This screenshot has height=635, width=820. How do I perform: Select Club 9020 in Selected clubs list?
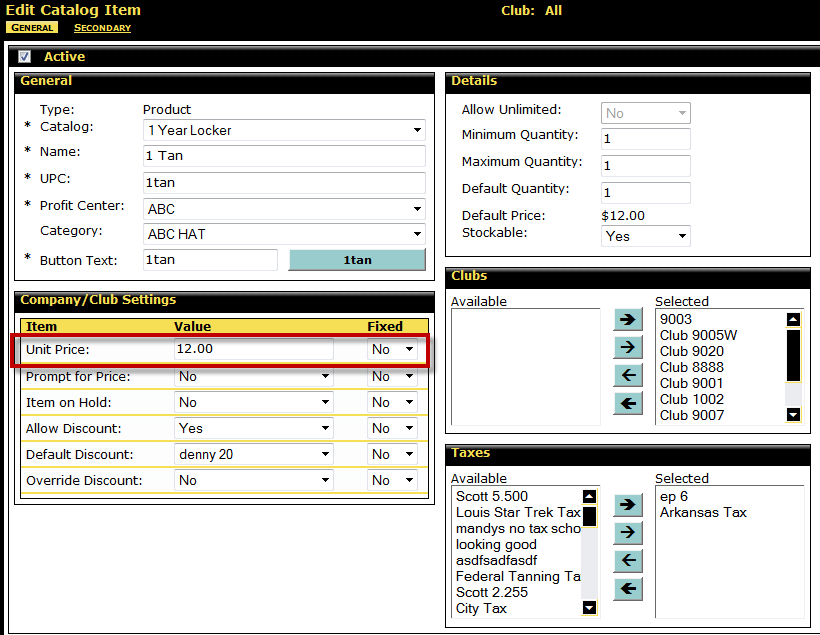pos(692,351)
